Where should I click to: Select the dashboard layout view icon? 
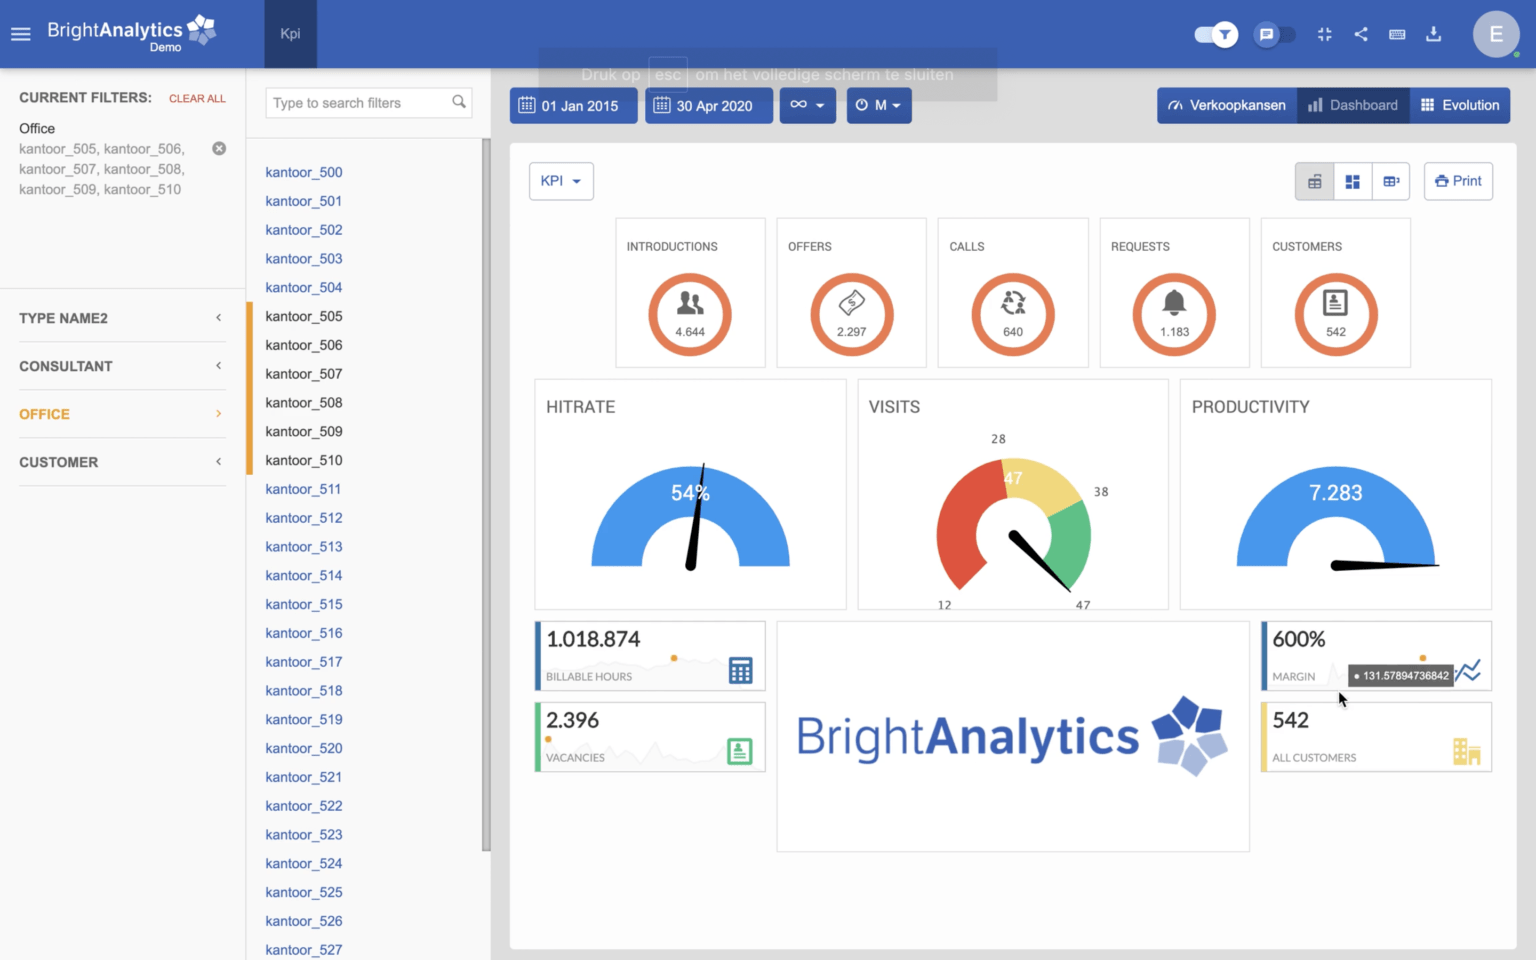click(x=1352, y=181)
